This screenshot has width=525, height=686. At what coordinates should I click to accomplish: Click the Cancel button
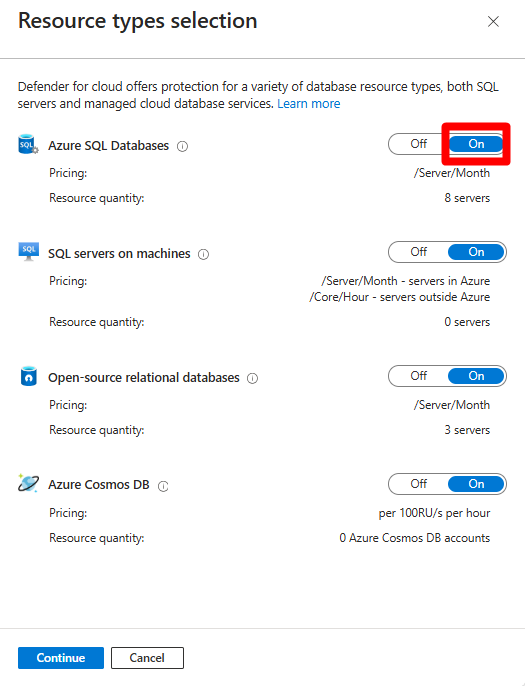click(x=147, y=658)
